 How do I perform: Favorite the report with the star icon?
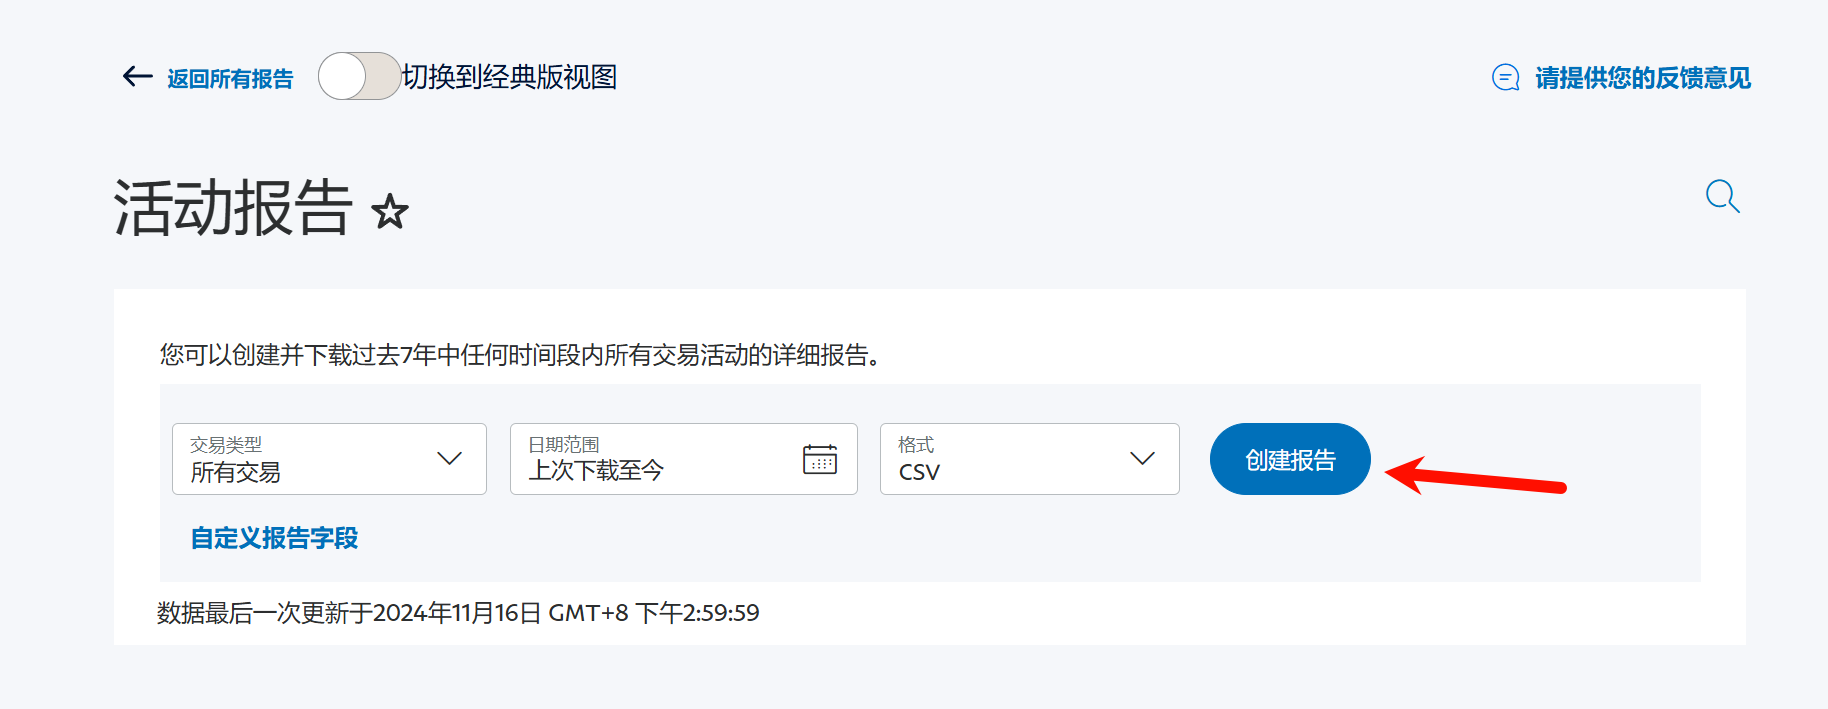389,212
